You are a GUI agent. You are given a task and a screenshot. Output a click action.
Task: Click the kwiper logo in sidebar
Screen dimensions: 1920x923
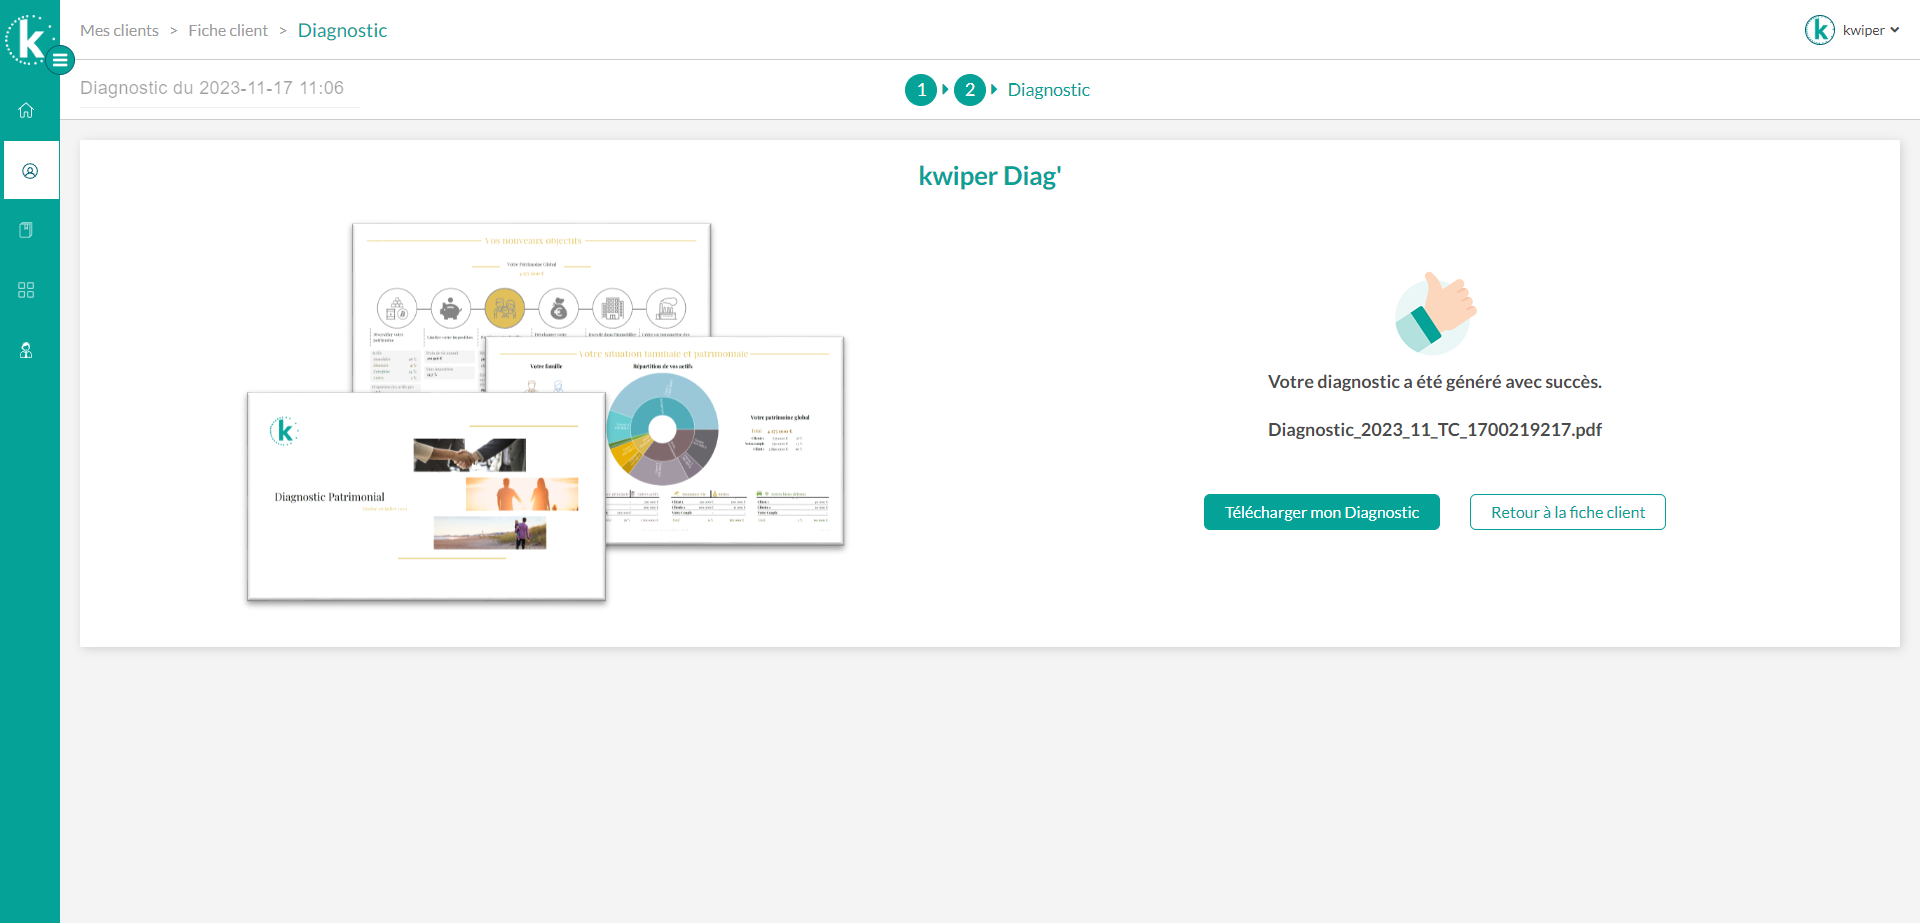[x=27, y=40]
